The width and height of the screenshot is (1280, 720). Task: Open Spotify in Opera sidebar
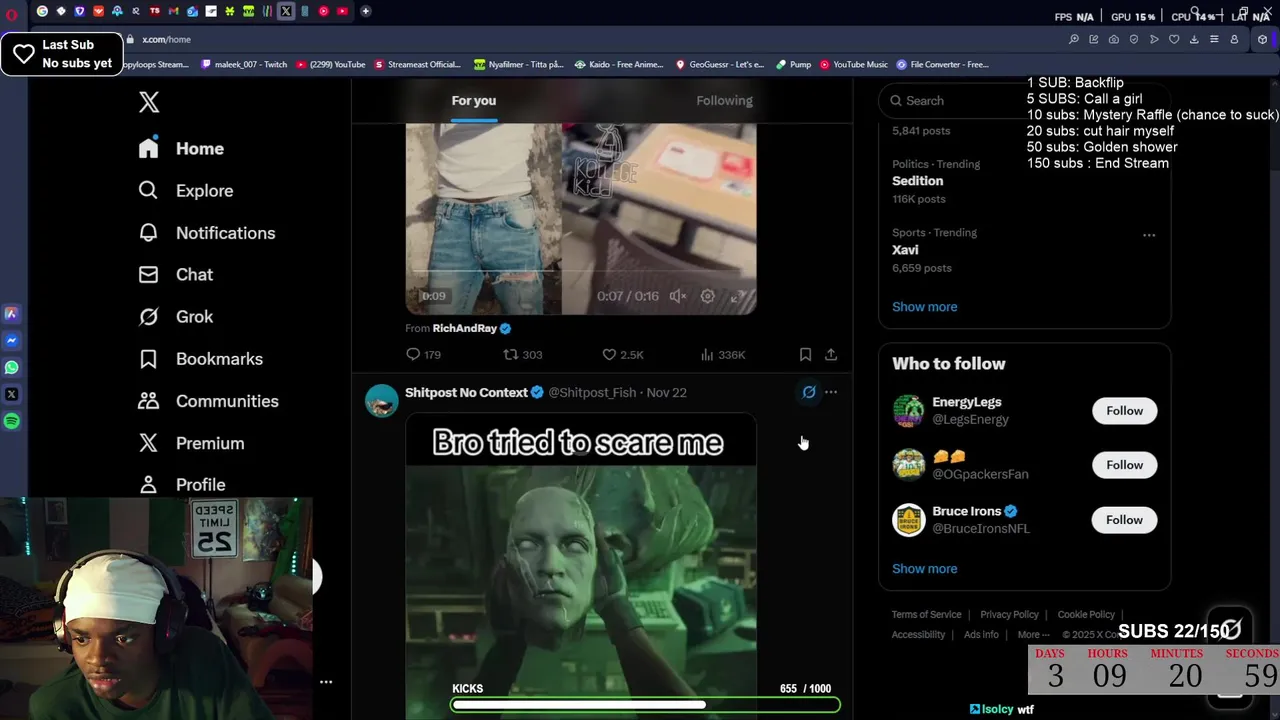tap(11, 421)
